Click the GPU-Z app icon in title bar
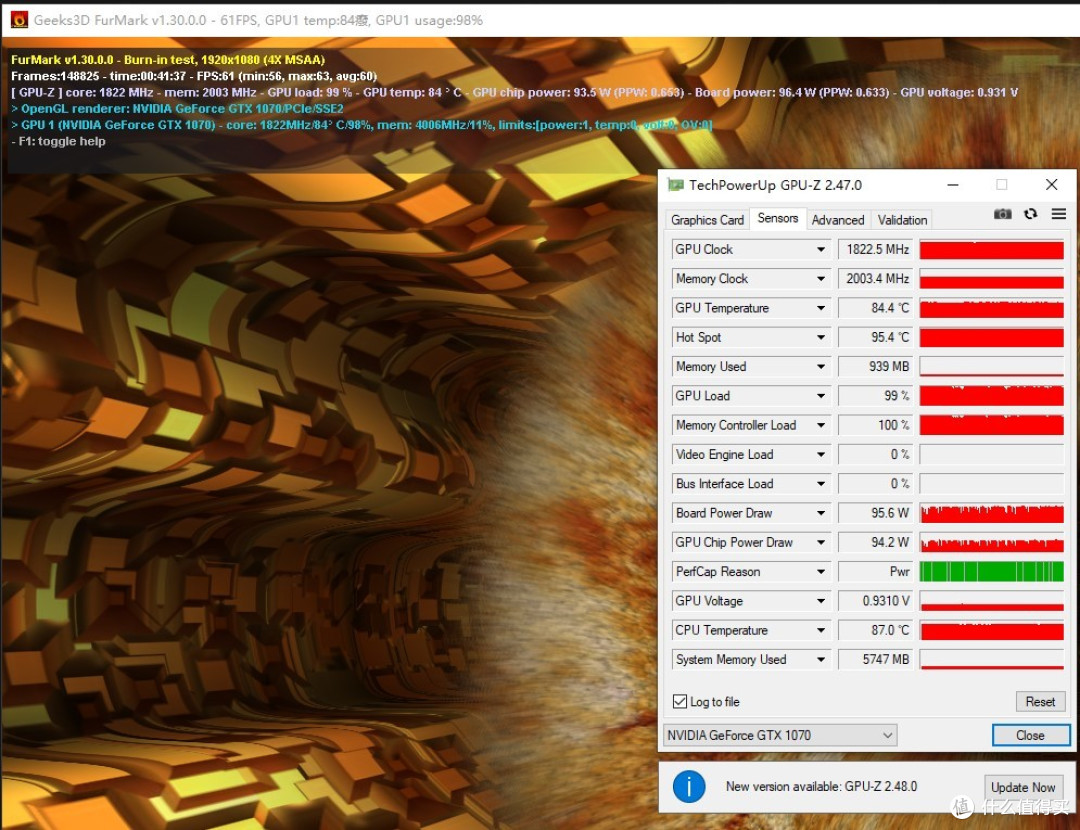This screenshot has width=1080, height=830. point(676,185)
